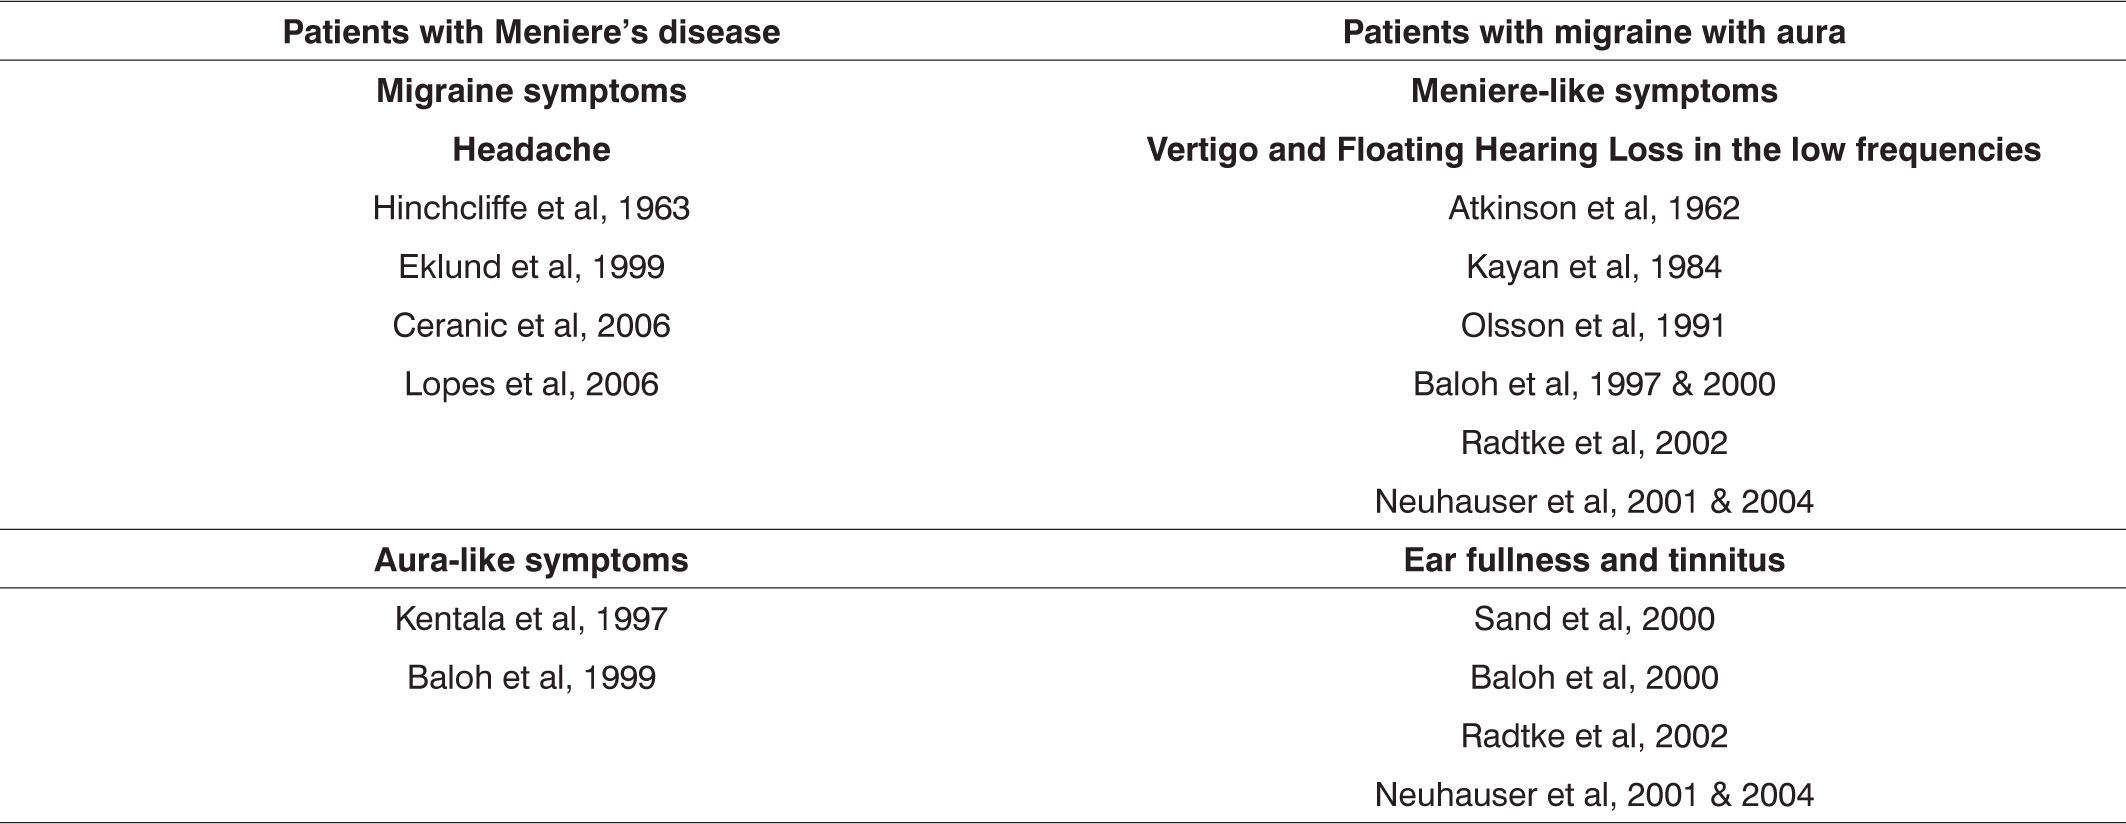
Task: Click the Hinchcliffe et al, 1963 citation
Action: [531, 208]
